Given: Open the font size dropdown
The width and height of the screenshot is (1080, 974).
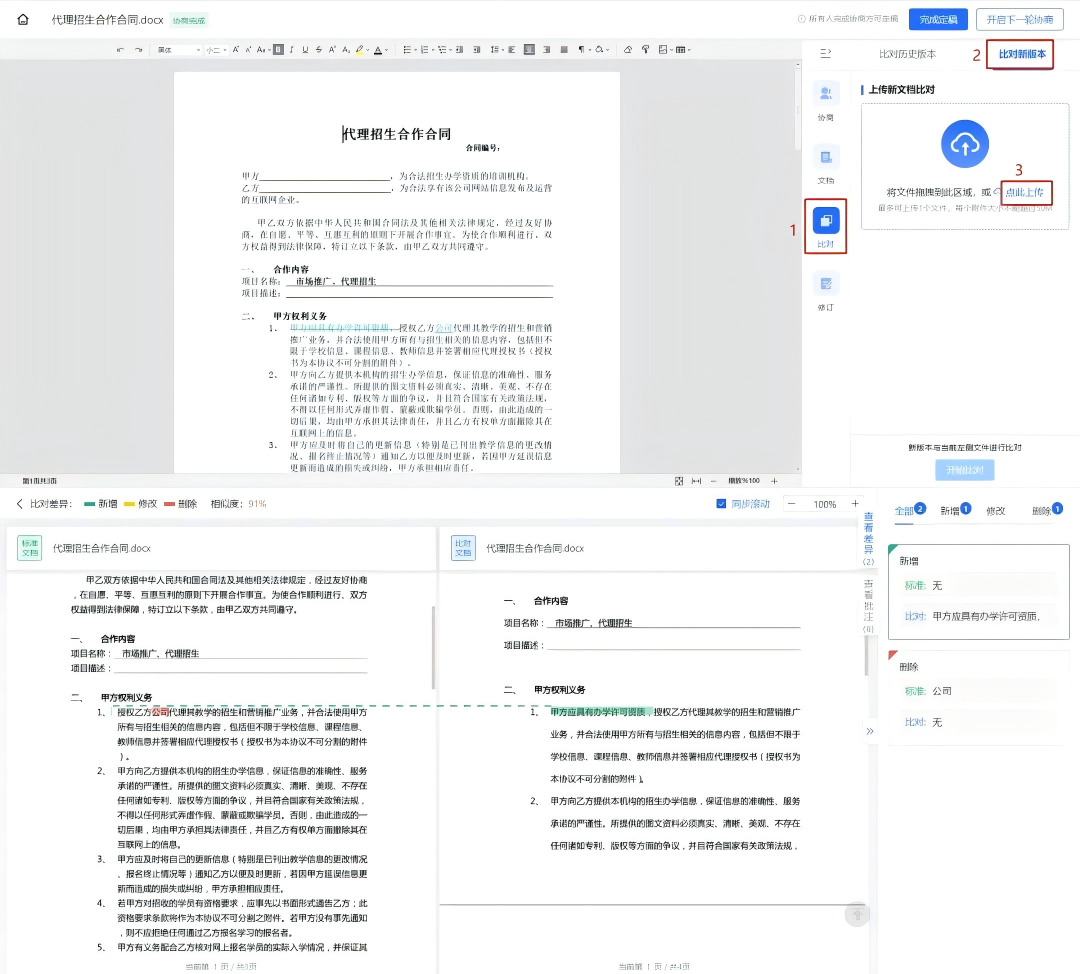Looking at the screenshot, I should pos(217,49).
